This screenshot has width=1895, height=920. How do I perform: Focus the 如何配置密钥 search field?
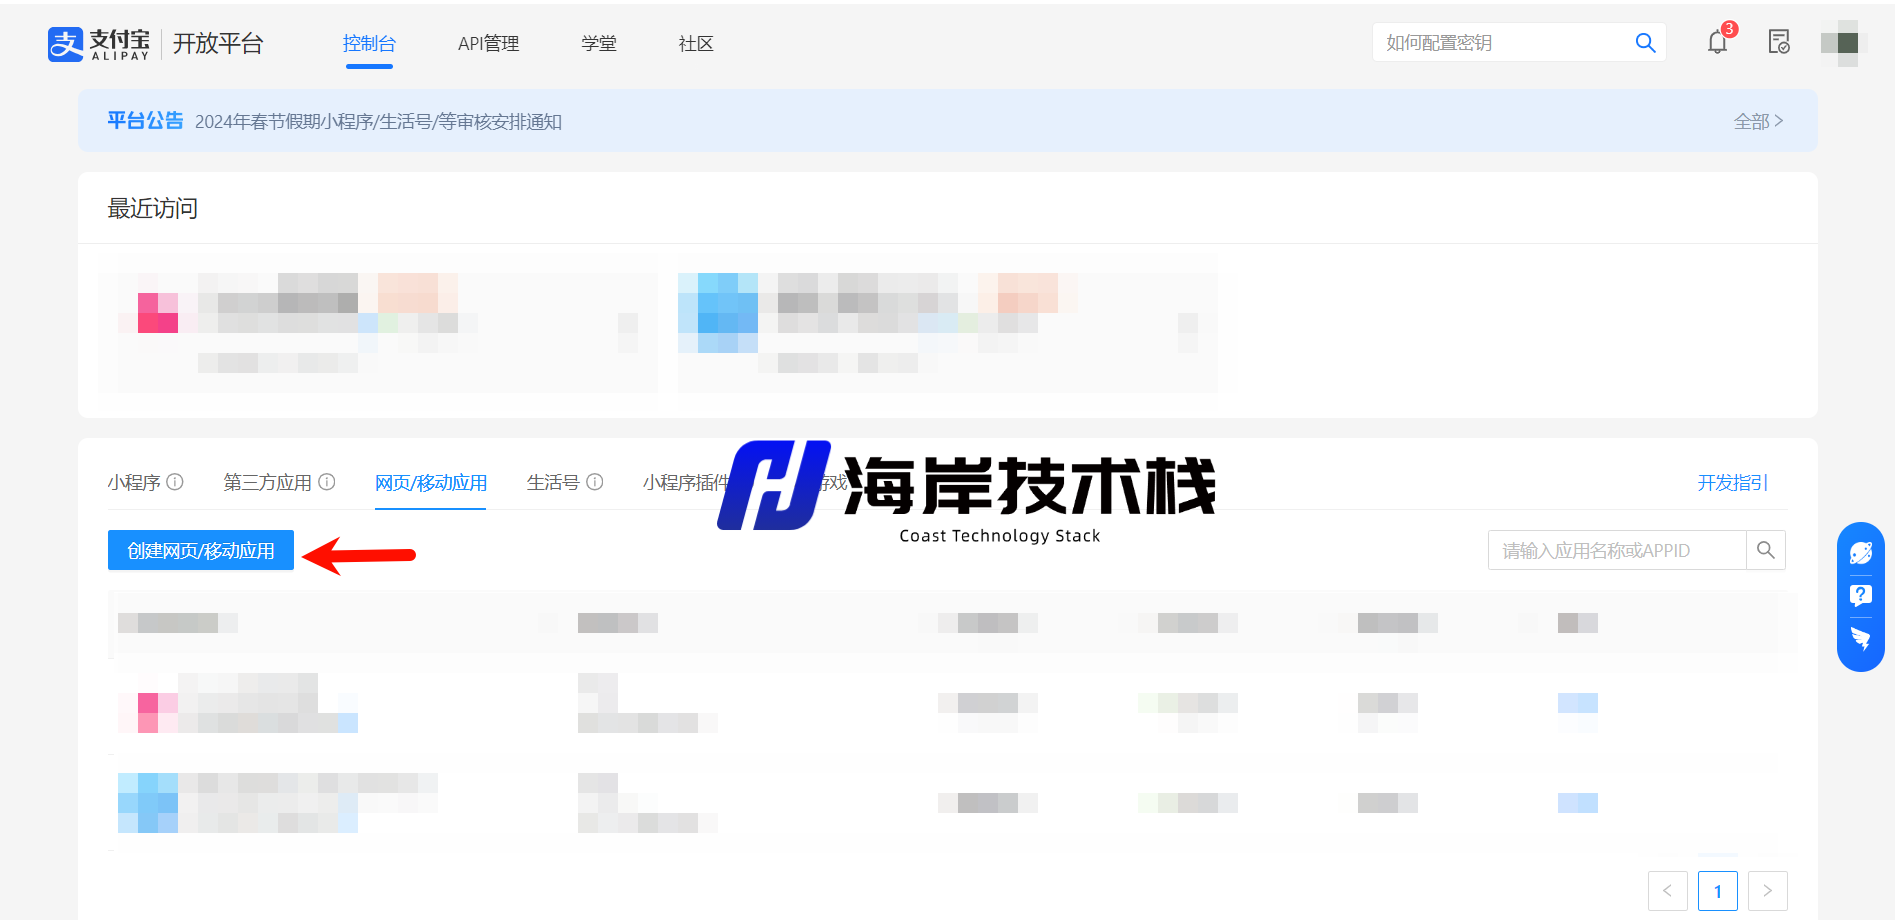pyautogui.click(x=1502, y=42)
